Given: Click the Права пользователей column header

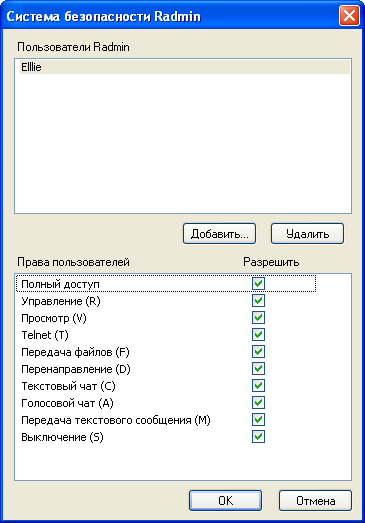Looking at the screenshot, I should [73, 262].
